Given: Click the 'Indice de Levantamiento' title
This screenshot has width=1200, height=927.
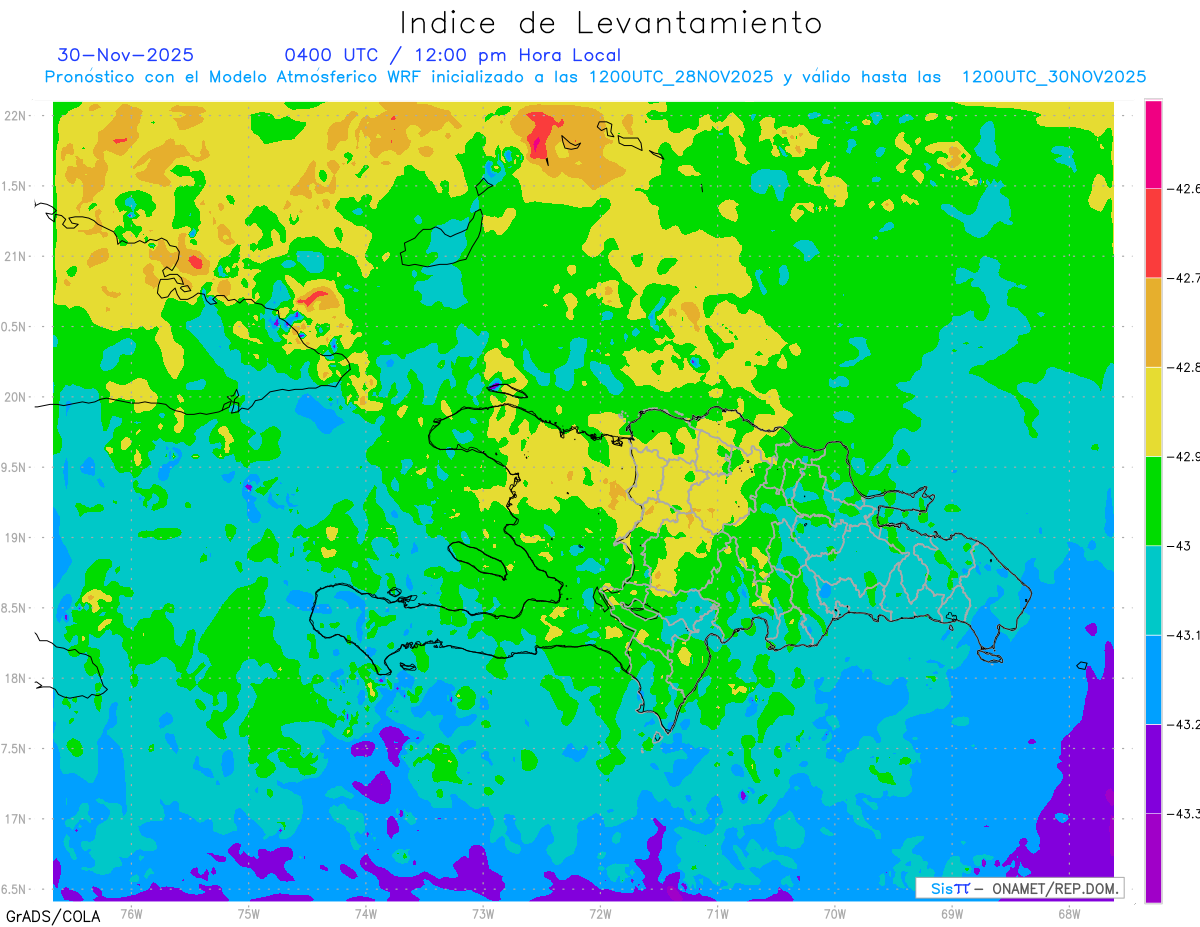Looking at the screenshot, I should click(610, 22).
